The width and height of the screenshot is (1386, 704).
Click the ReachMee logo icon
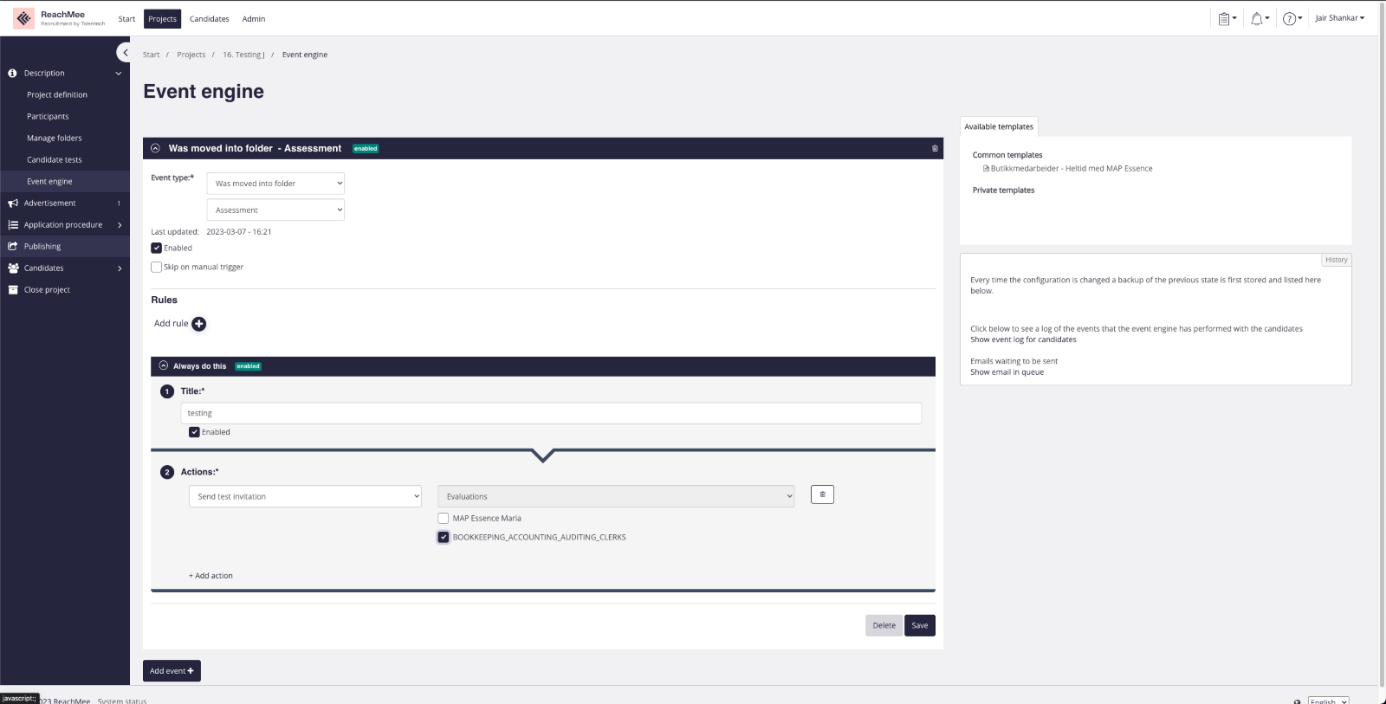pyautogui.click(x=24, y=19)
